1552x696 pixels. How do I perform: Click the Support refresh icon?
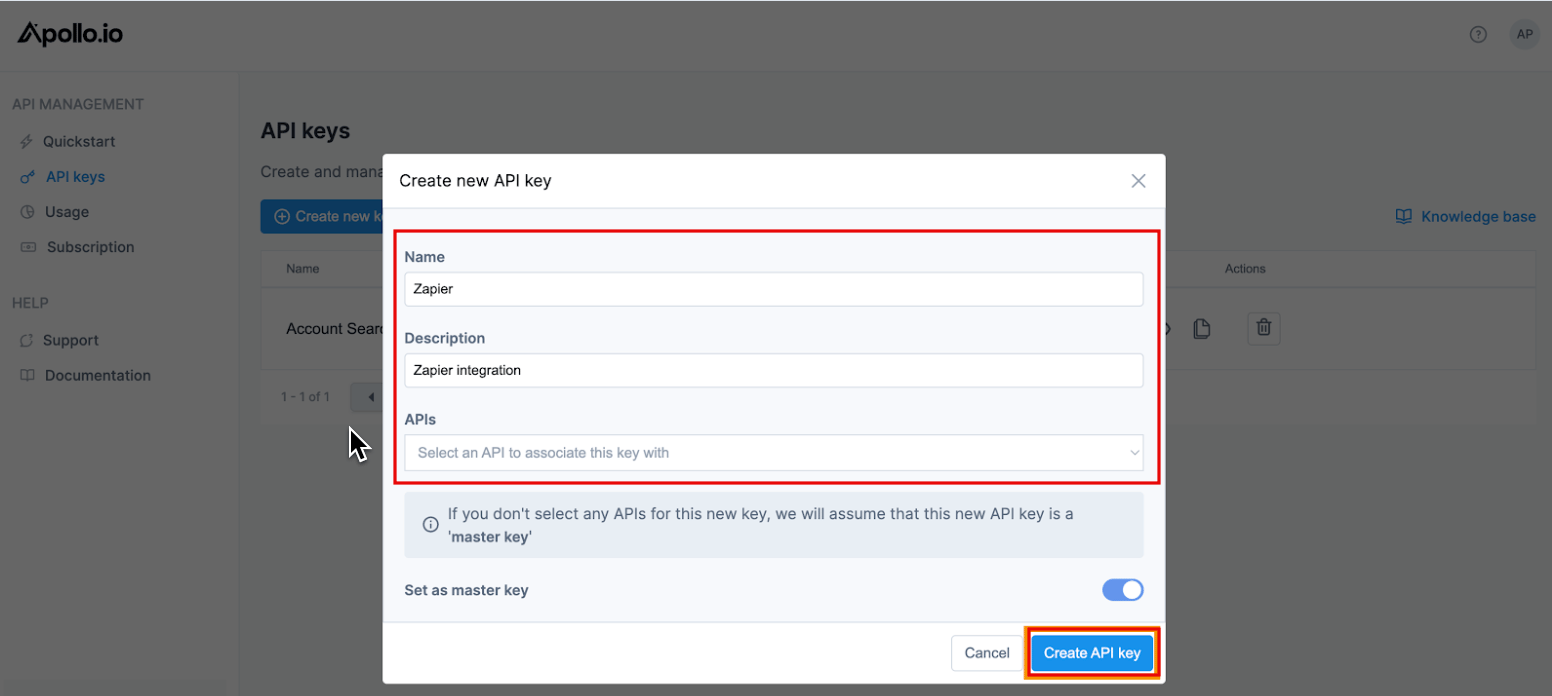tap(27, 341)
